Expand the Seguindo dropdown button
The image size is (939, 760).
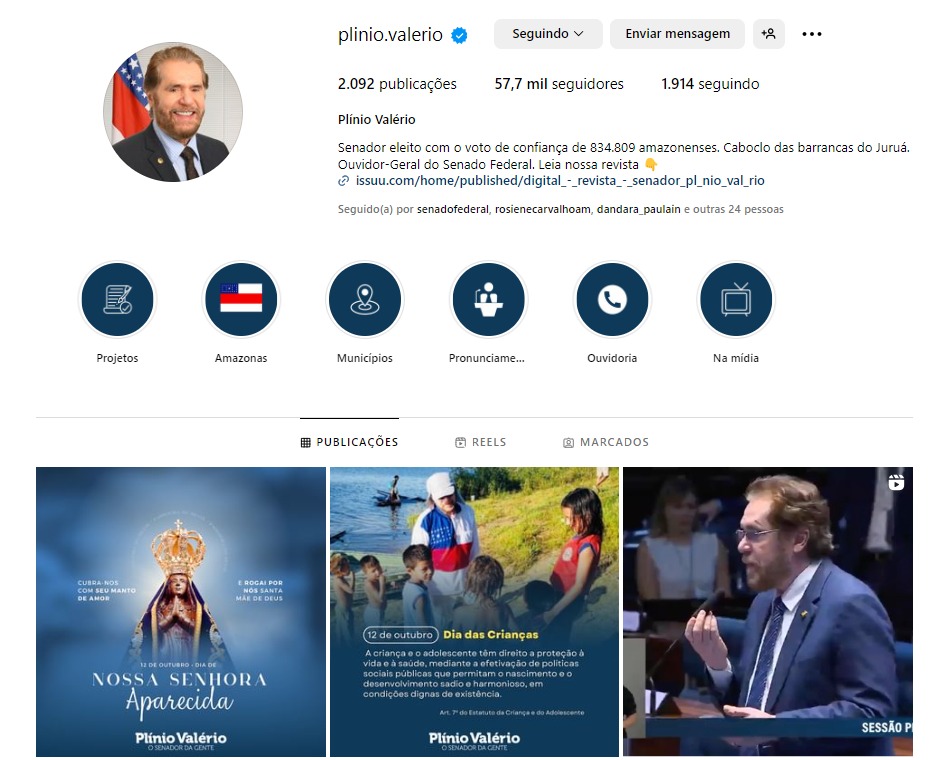[x=548, y=34]
